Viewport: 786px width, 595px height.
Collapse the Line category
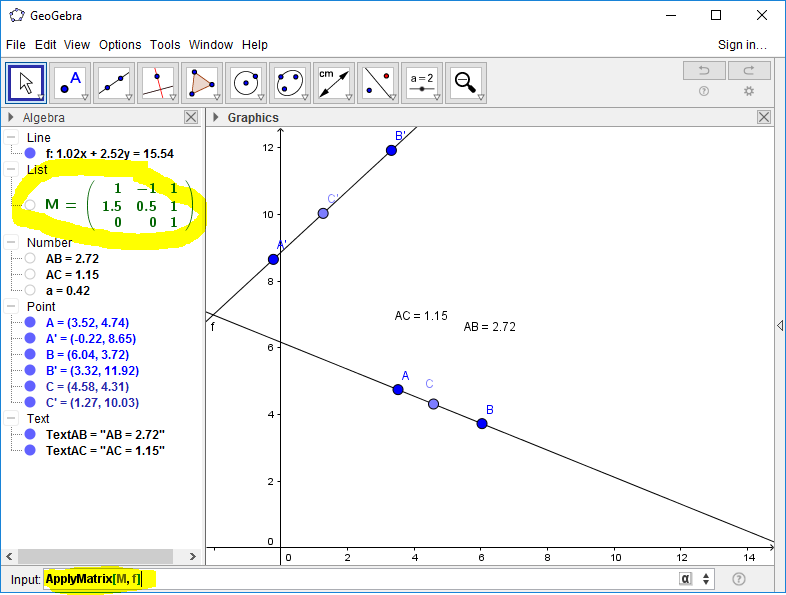pos(12,137)
